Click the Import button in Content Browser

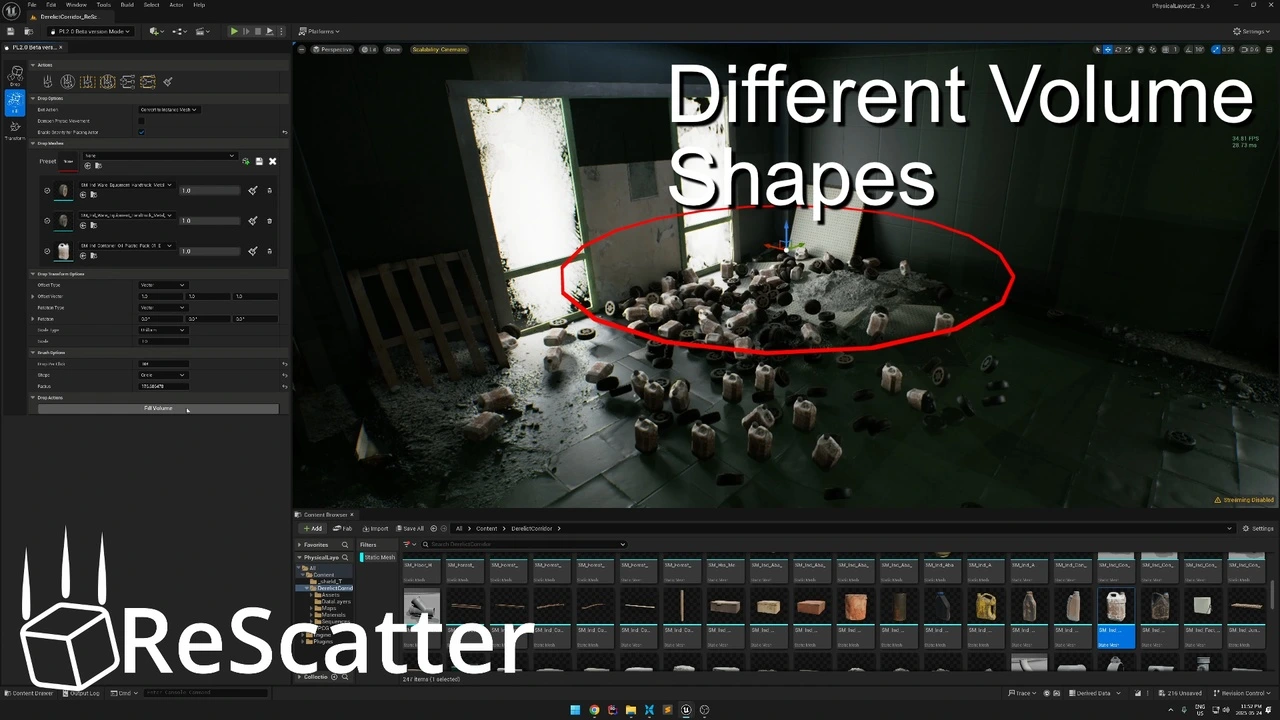point(376,528)
